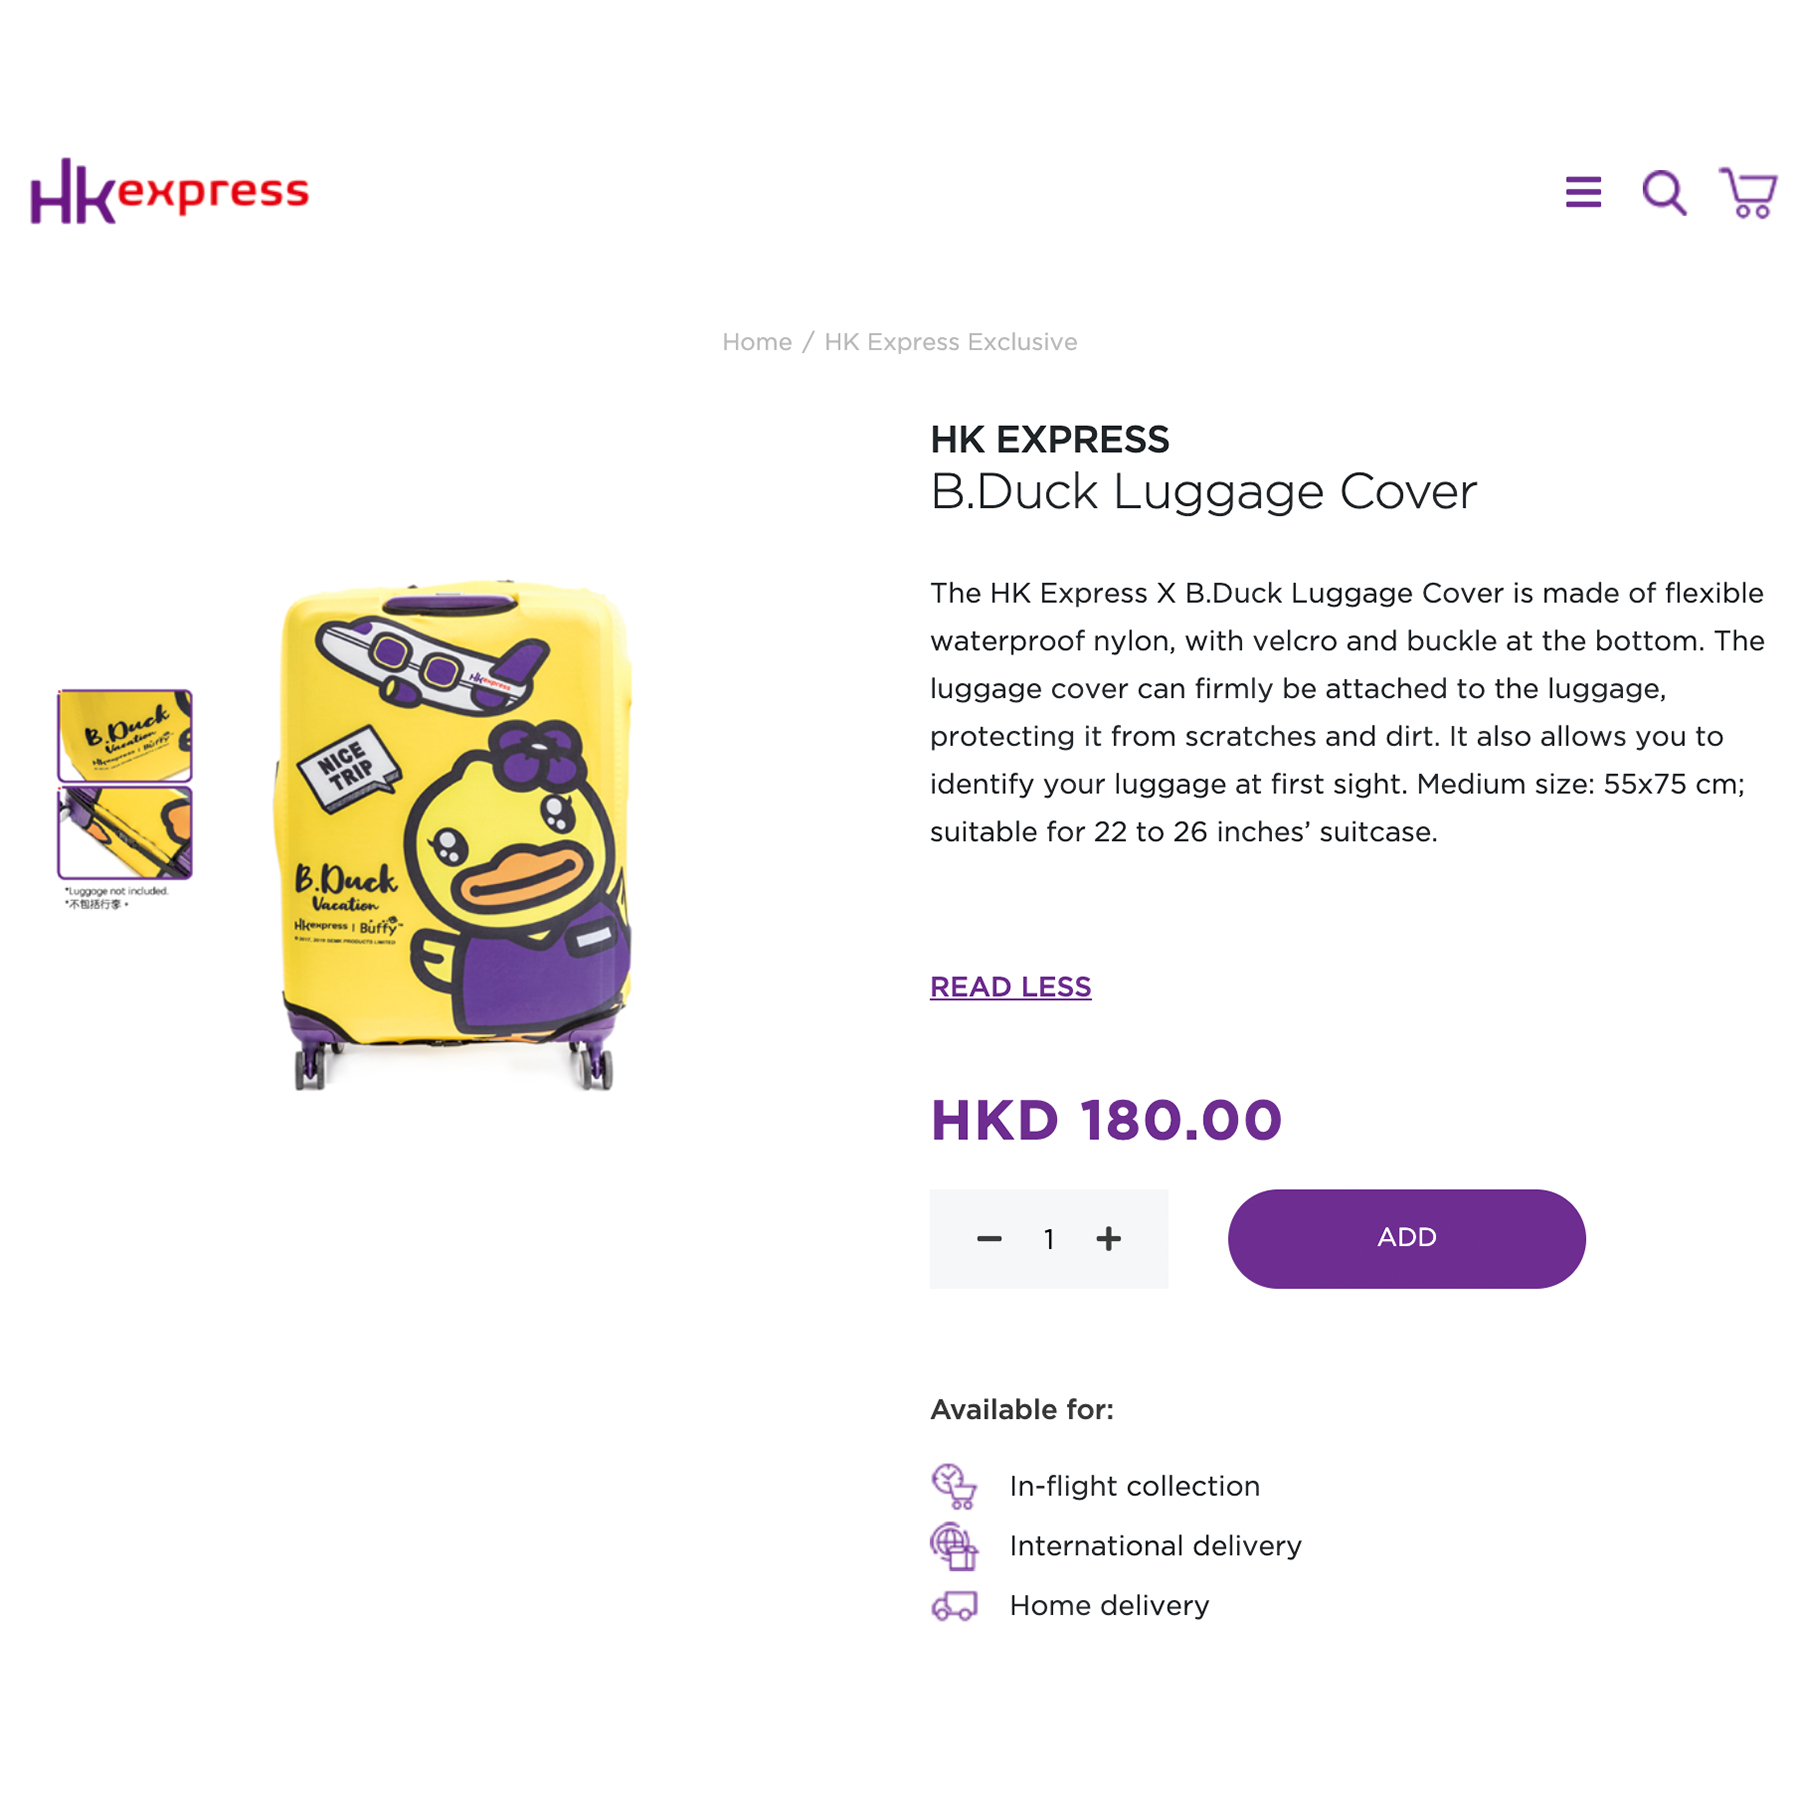Click the HKD 180.00 price text
This screenshot has height=1800, width=1800.
pyautogui.click(x=1106, y=1120)
